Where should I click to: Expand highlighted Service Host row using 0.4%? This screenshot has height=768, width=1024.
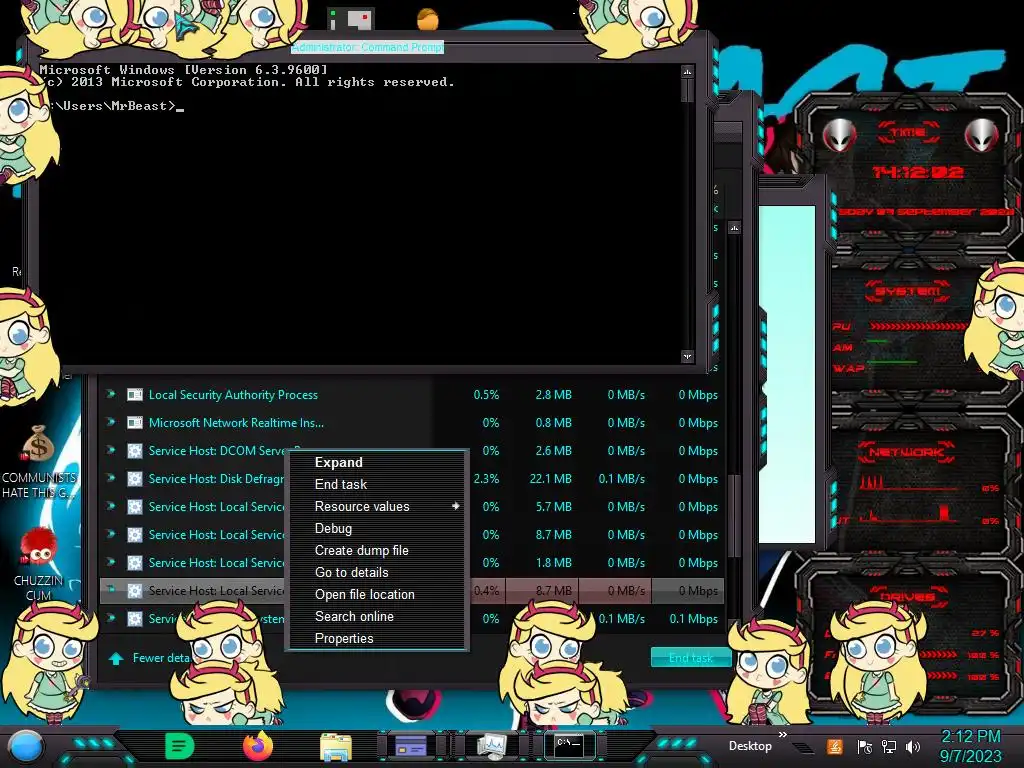111,589
